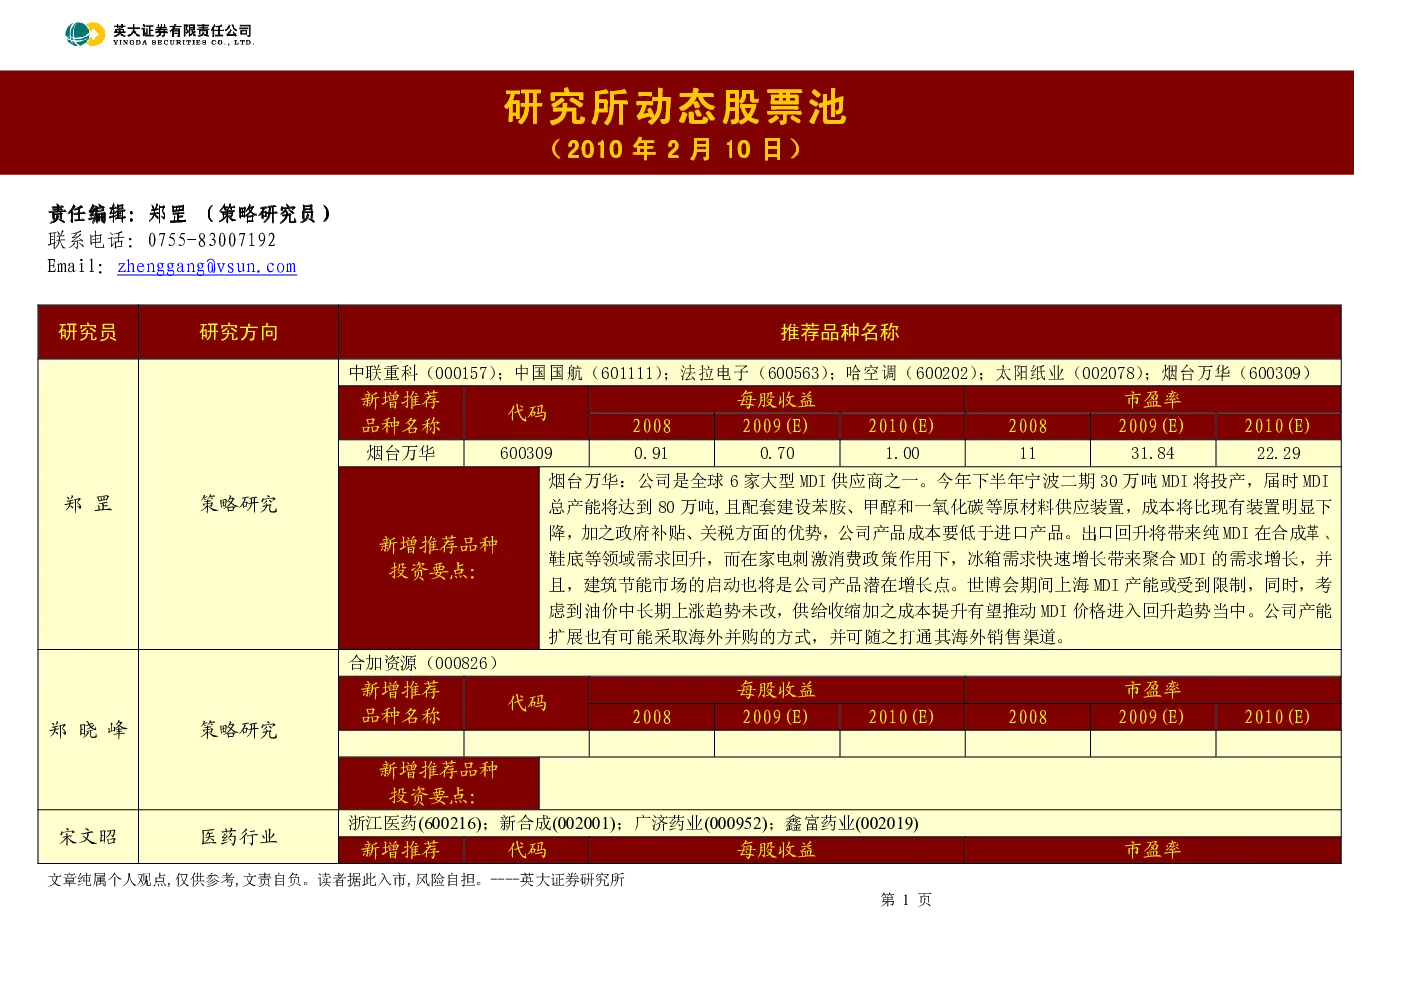Open the zhenggang@vsun.com email link
This screenshot has width=1403, height=992.
tap(207, 267)
